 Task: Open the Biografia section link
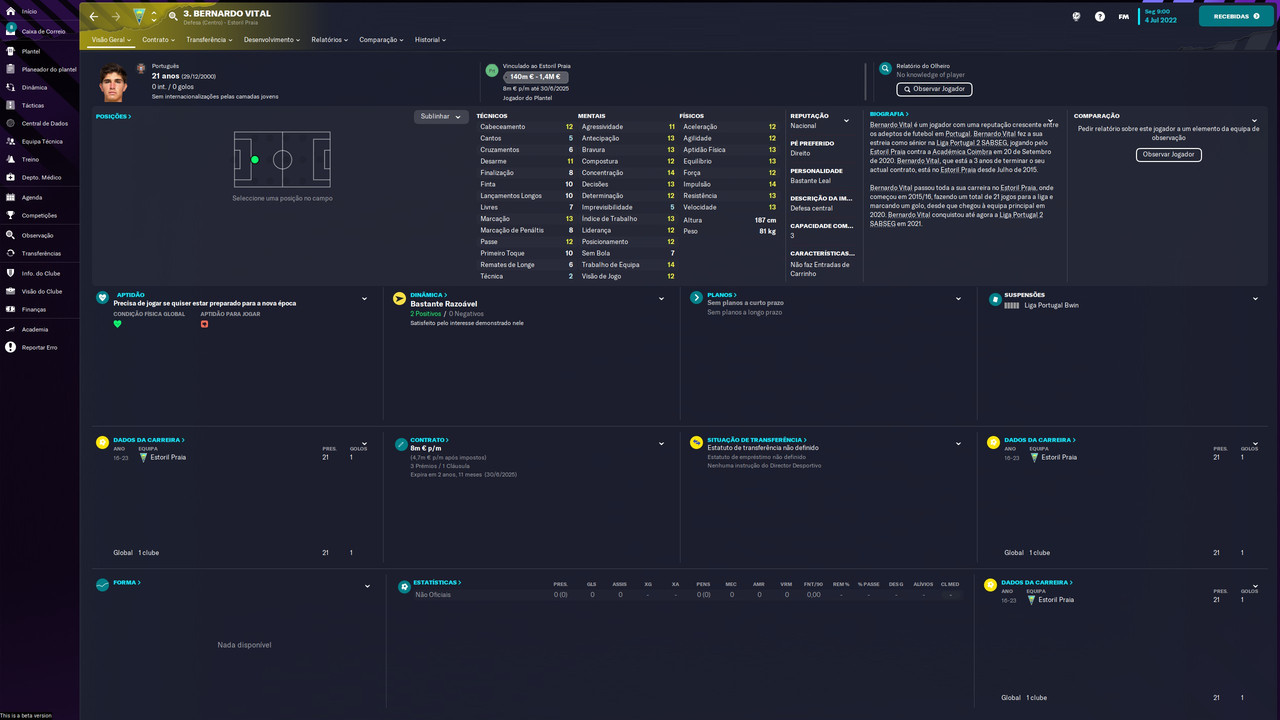click(889, 115)
